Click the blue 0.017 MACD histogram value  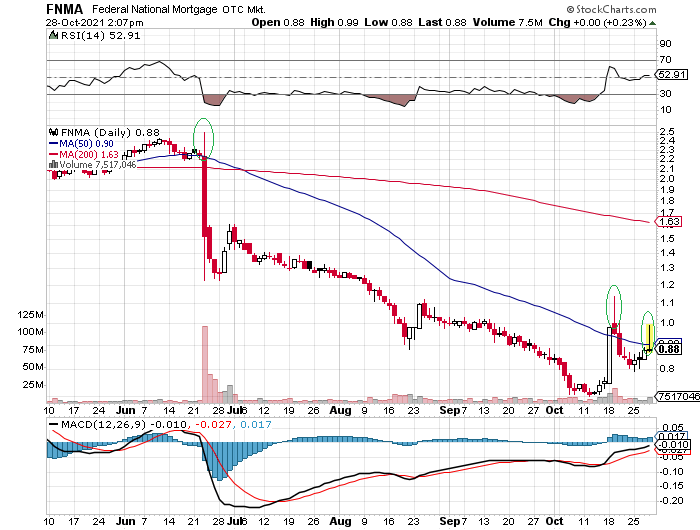click(255, 424)
